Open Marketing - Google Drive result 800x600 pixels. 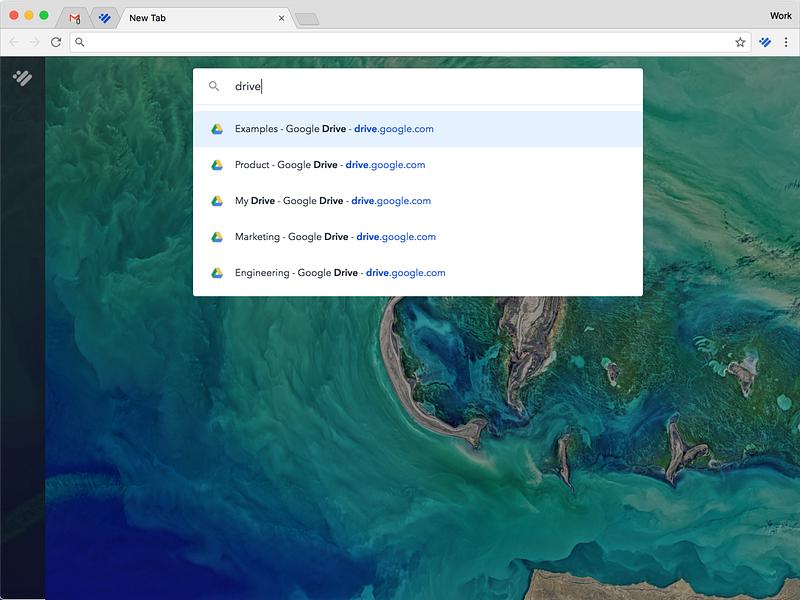(x=418, y=237)
